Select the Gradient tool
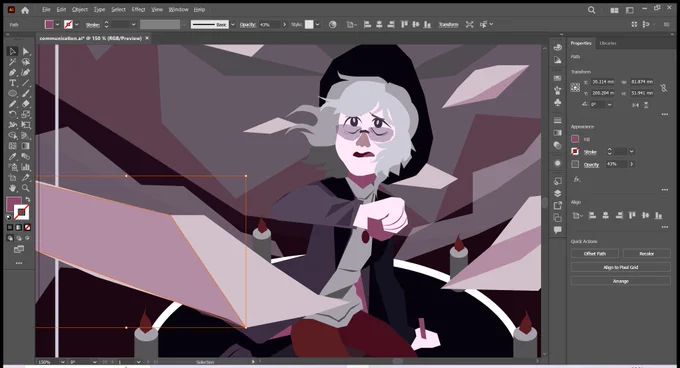The width and height of the screenshot is (680, 368). click(x=26, y=146)
